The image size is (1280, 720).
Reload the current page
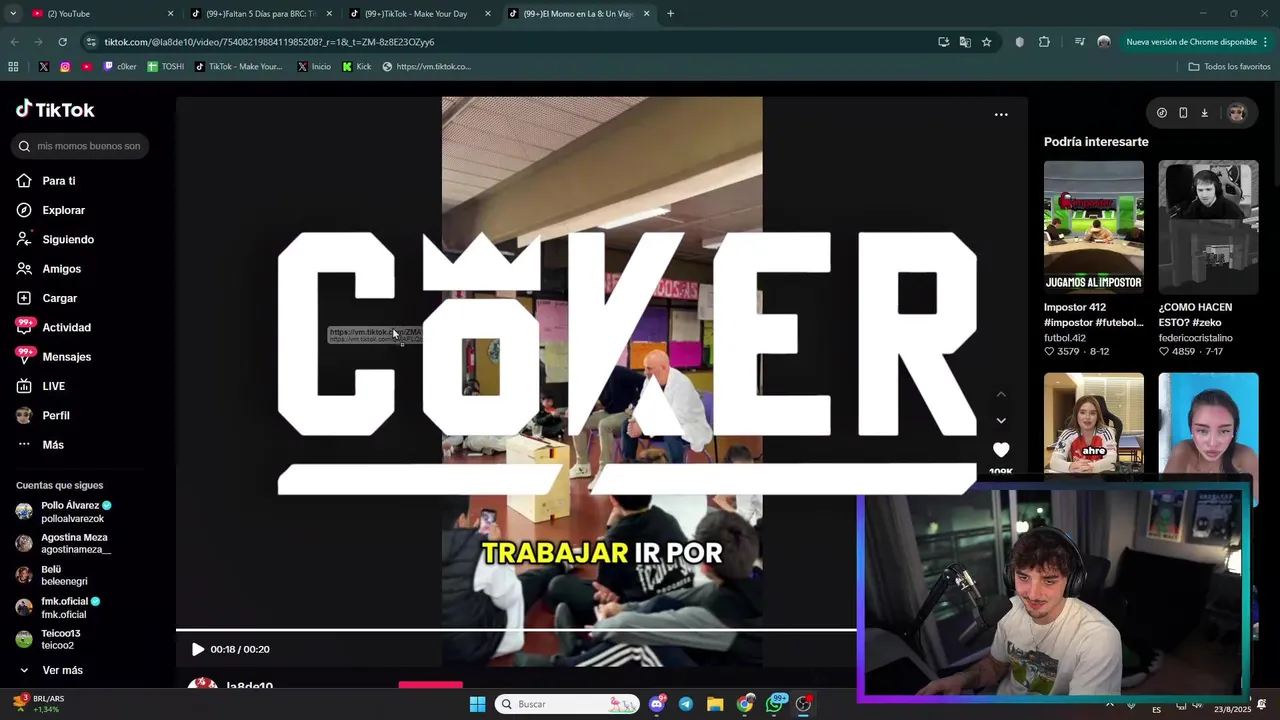coord(62,42)
